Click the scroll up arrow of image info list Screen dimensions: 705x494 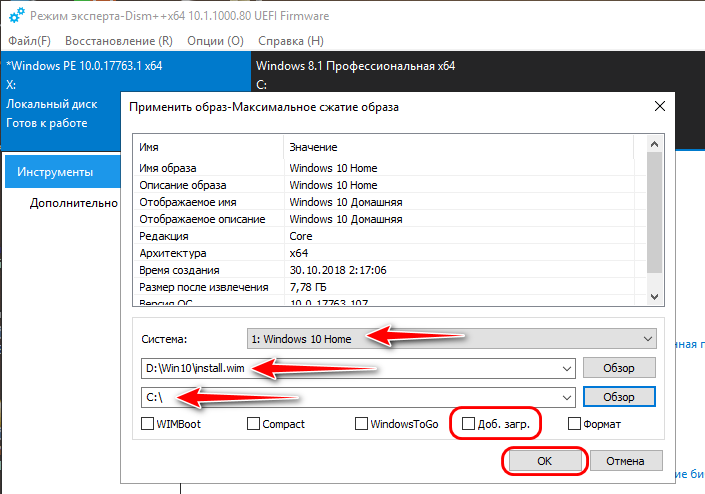[655, 144]
